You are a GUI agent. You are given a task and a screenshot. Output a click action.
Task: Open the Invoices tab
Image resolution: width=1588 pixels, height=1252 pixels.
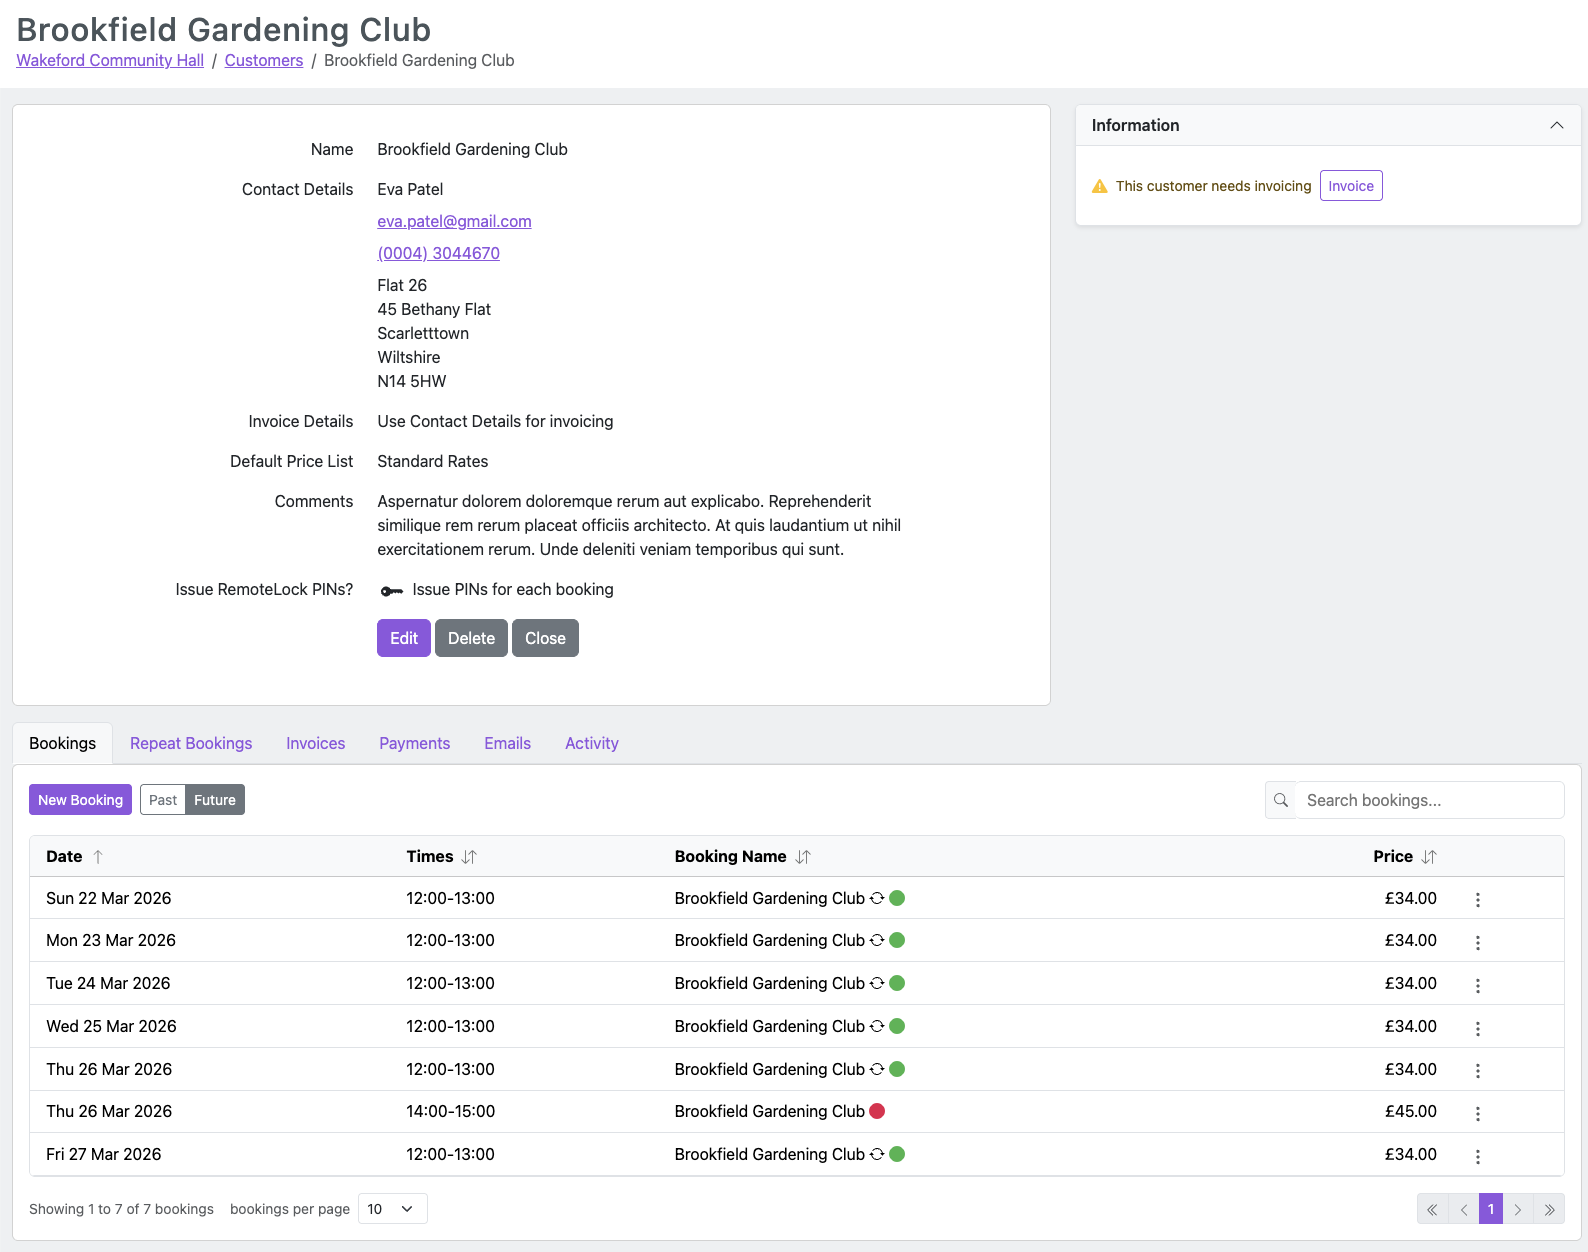coord(315,743)
